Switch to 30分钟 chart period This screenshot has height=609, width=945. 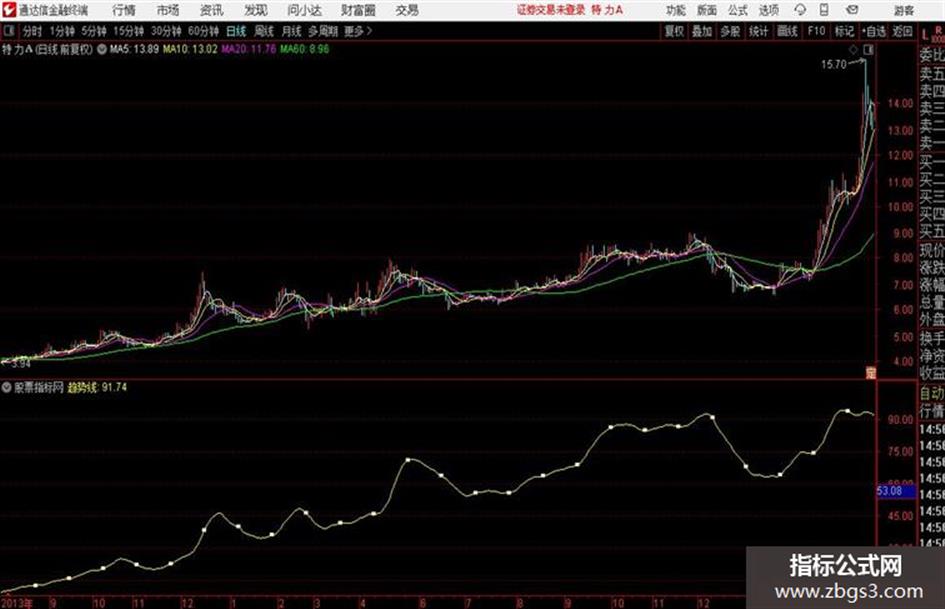coord(166,31)
